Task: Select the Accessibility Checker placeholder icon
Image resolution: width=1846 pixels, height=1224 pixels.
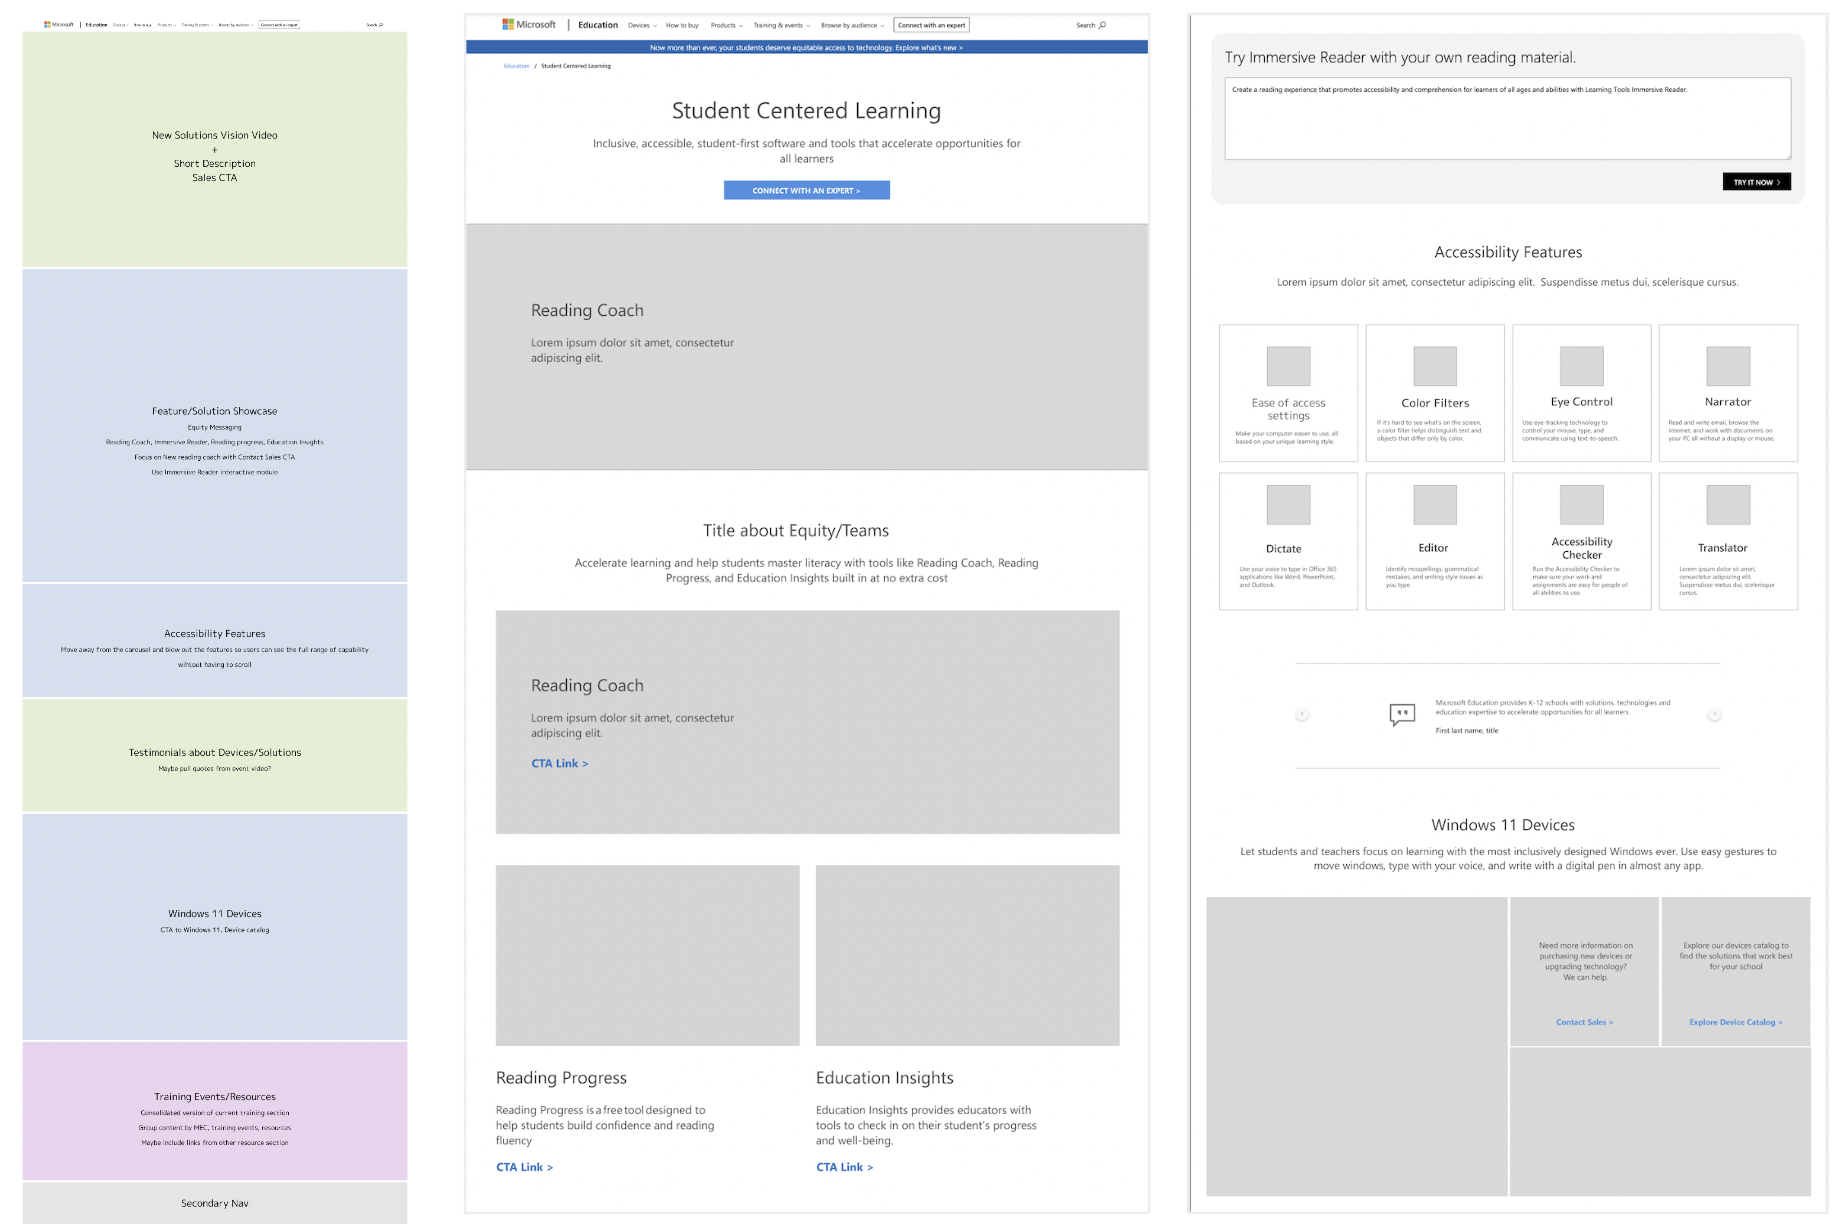Action: (x=1582, y=505)
